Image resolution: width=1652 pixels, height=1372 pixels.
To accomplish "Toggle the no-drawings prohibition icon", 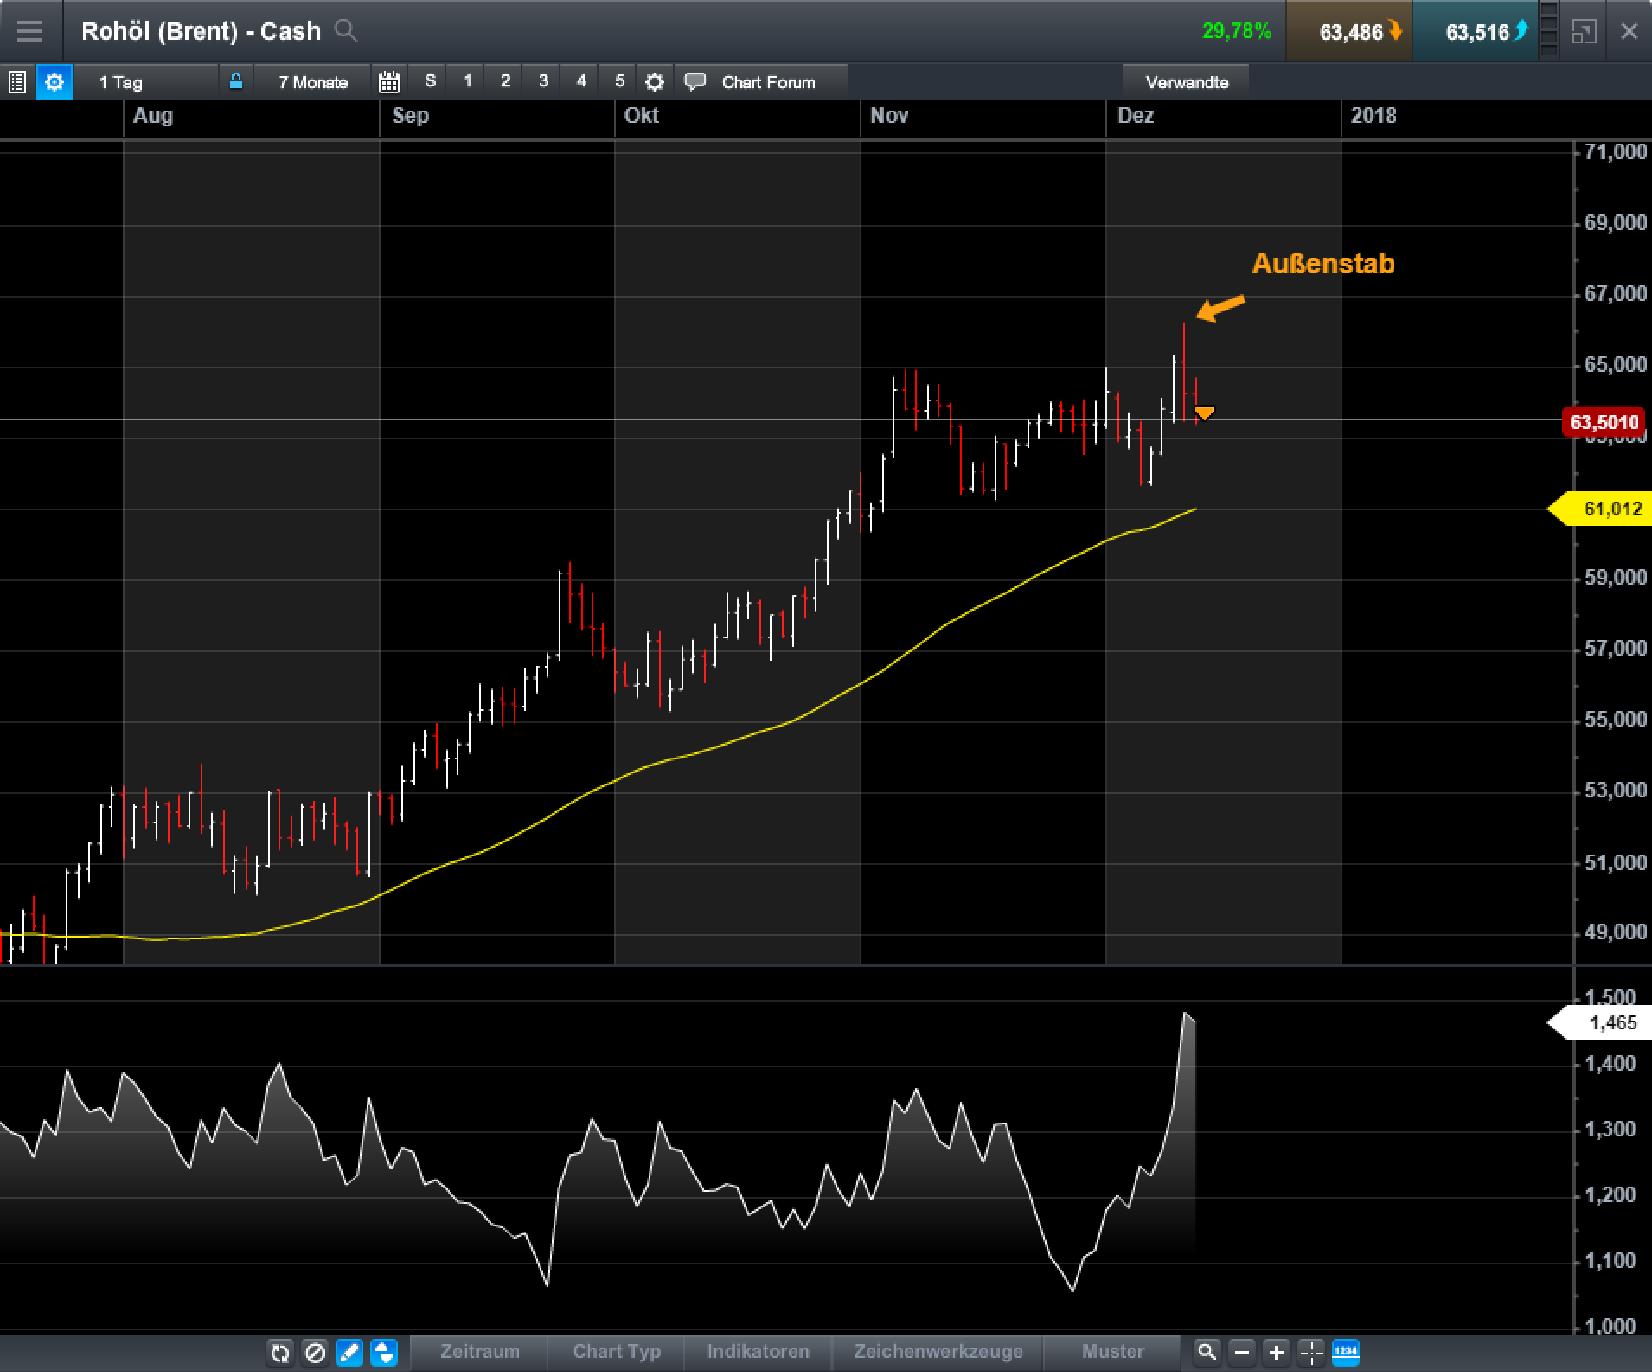I will click(315, 1352).
